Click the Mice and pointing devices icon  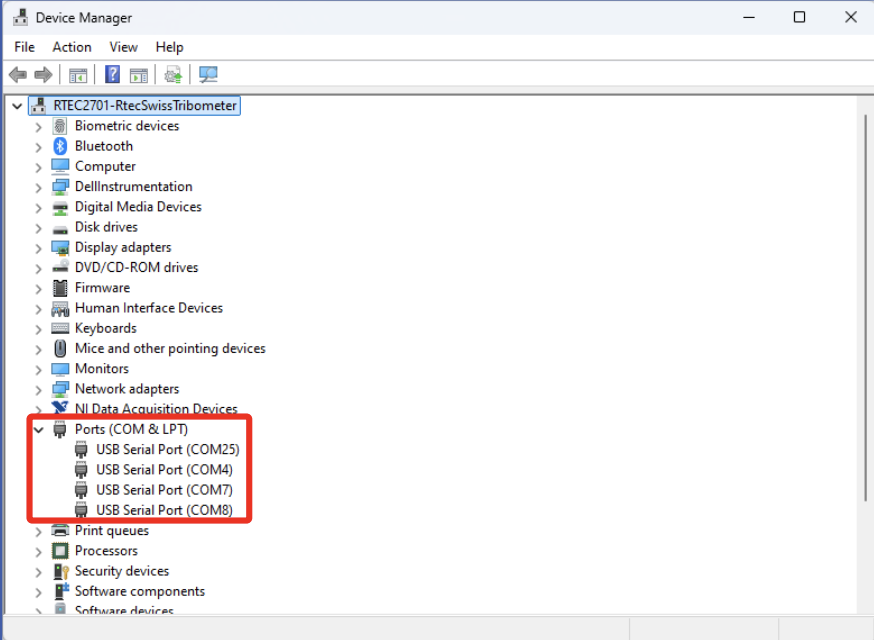[x=60, y=348]
